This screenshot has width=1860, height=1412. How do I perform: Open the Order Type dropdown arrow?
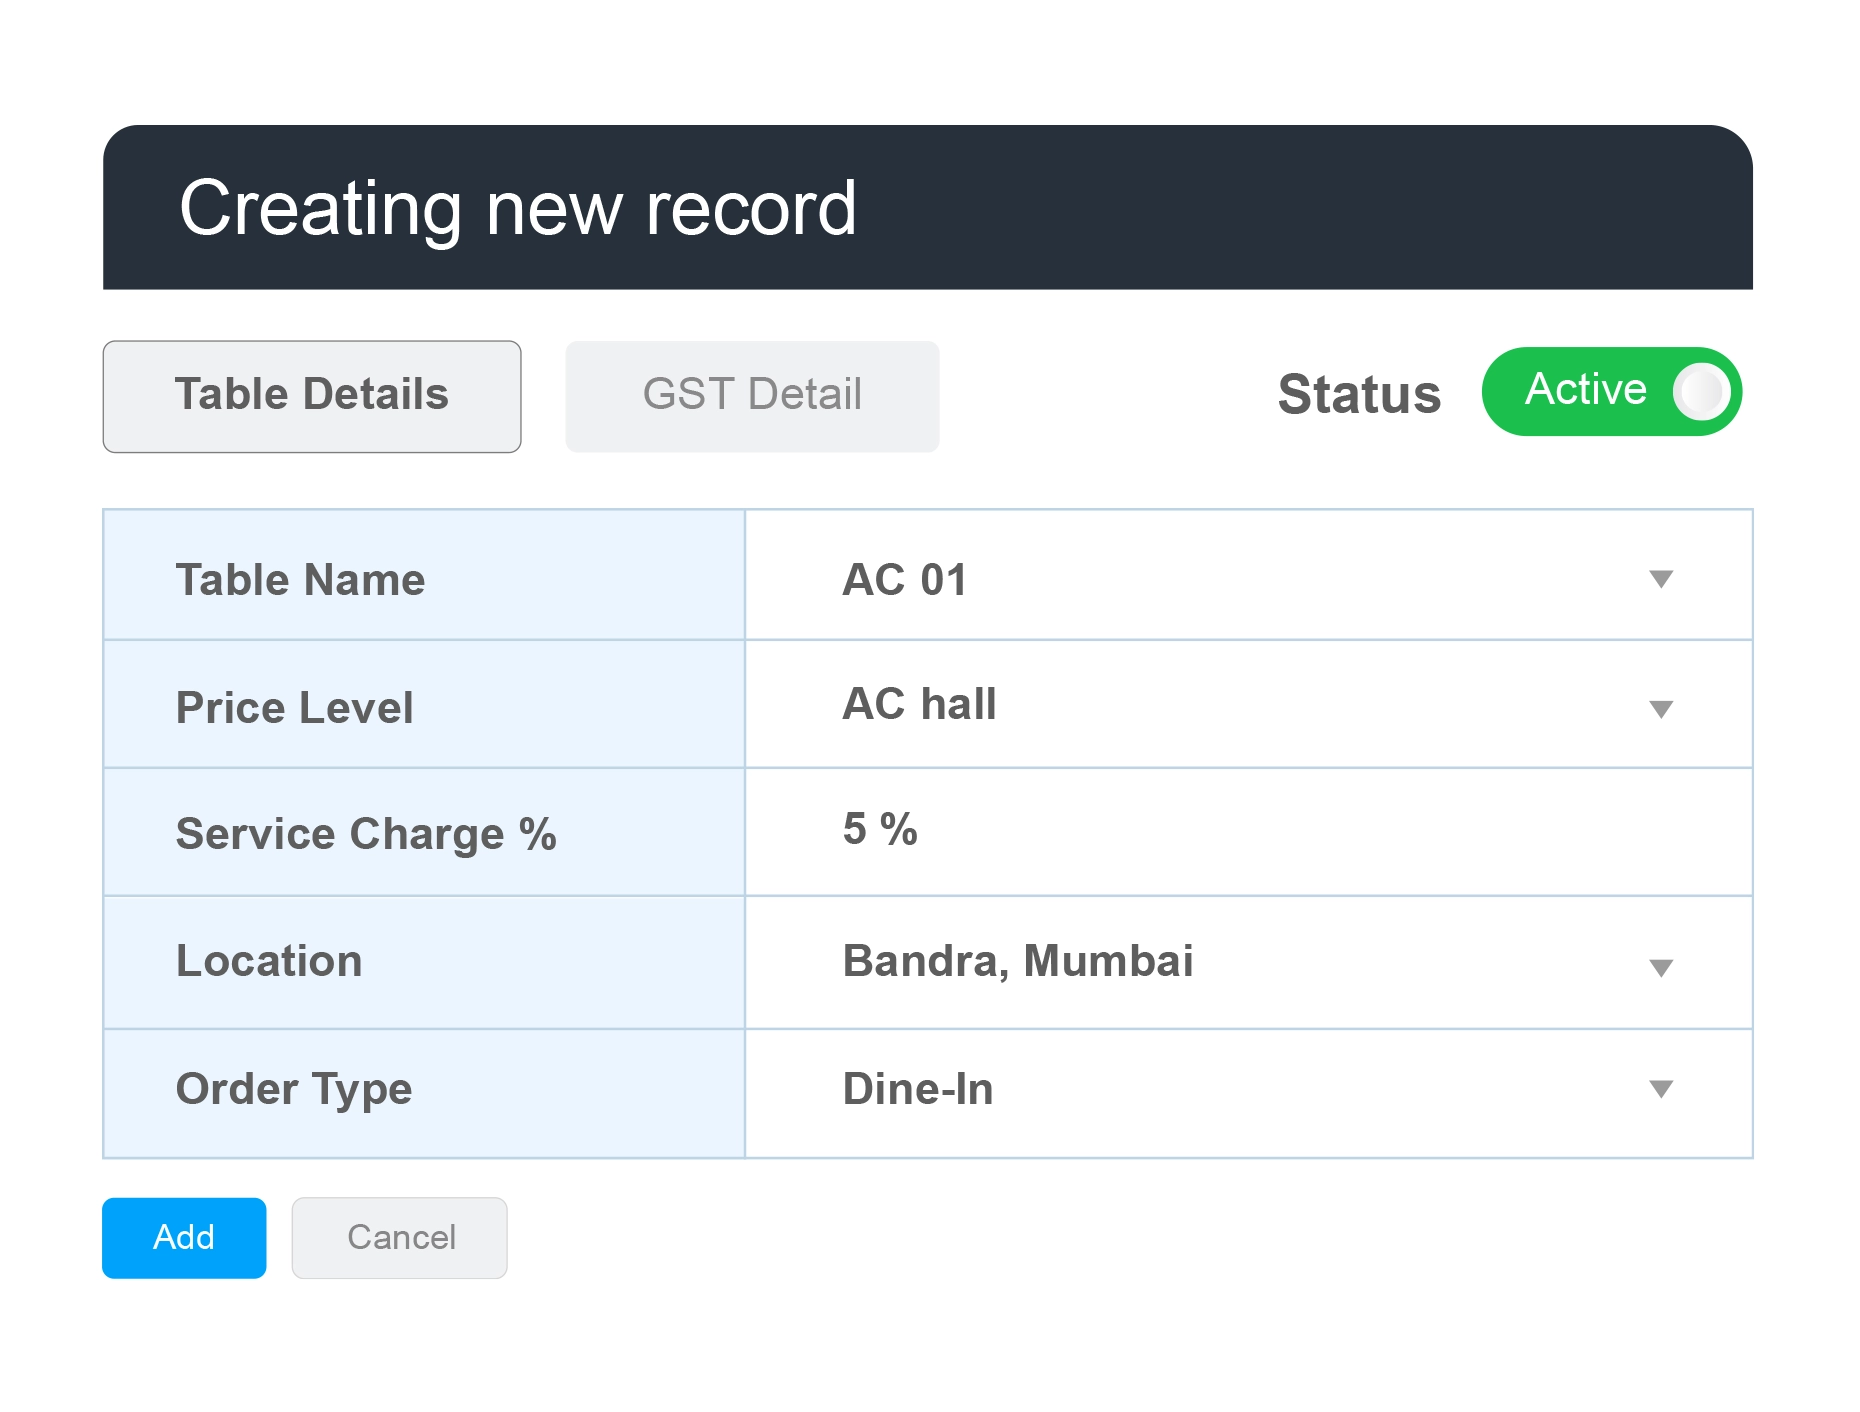tap(1660, 1089)
